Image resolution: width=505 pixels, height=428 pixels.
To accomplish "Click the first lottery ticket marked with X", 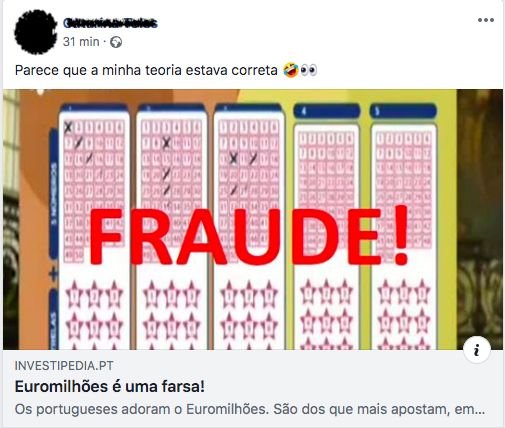I will click(94, 228).
